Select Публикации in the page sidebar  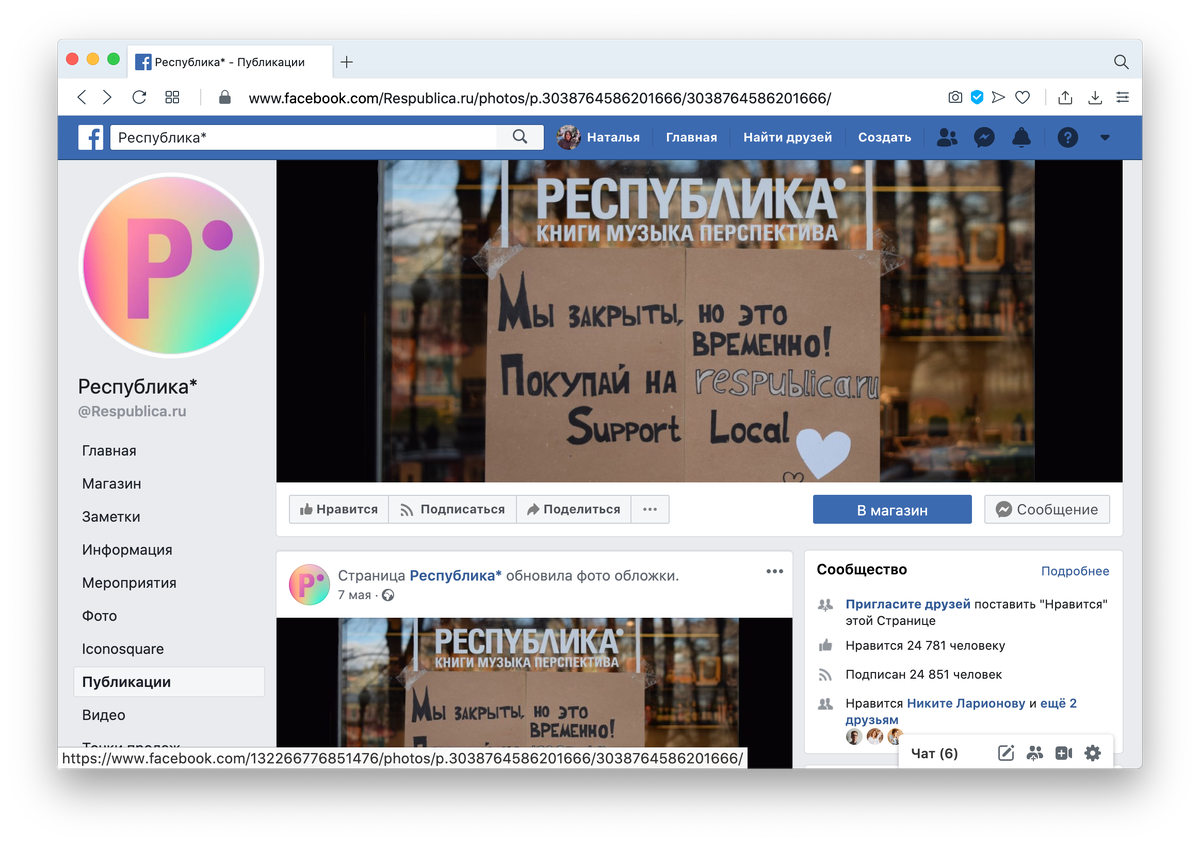click(x=169, y=682)
